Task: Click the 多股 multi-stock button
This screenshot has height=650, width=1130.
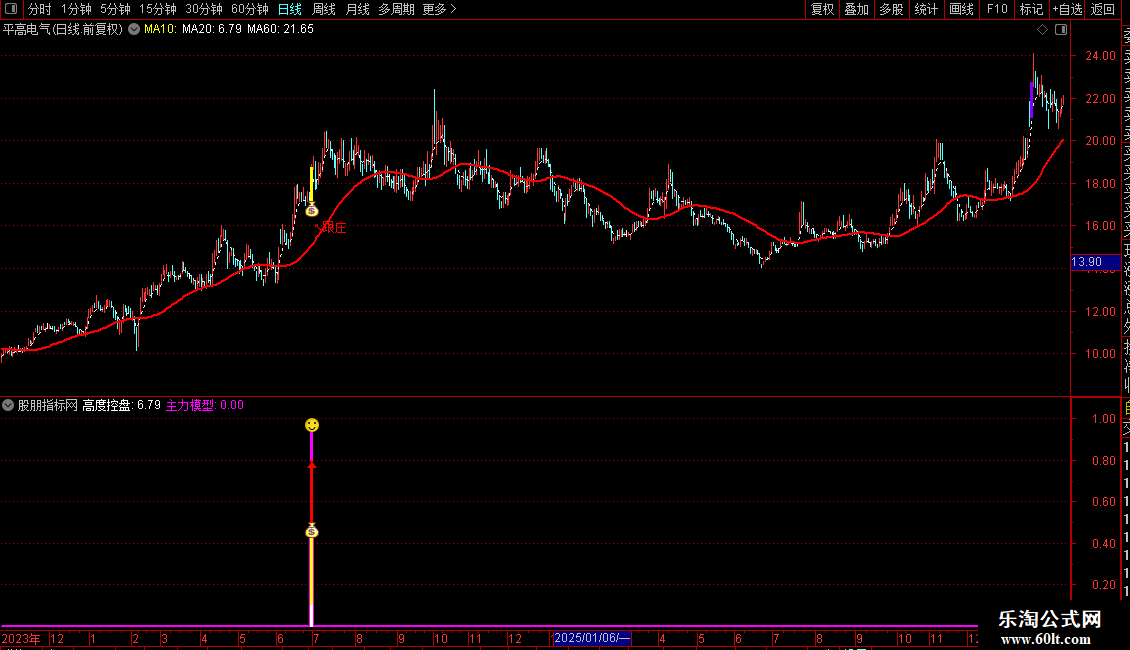Action: pos(891,9)
